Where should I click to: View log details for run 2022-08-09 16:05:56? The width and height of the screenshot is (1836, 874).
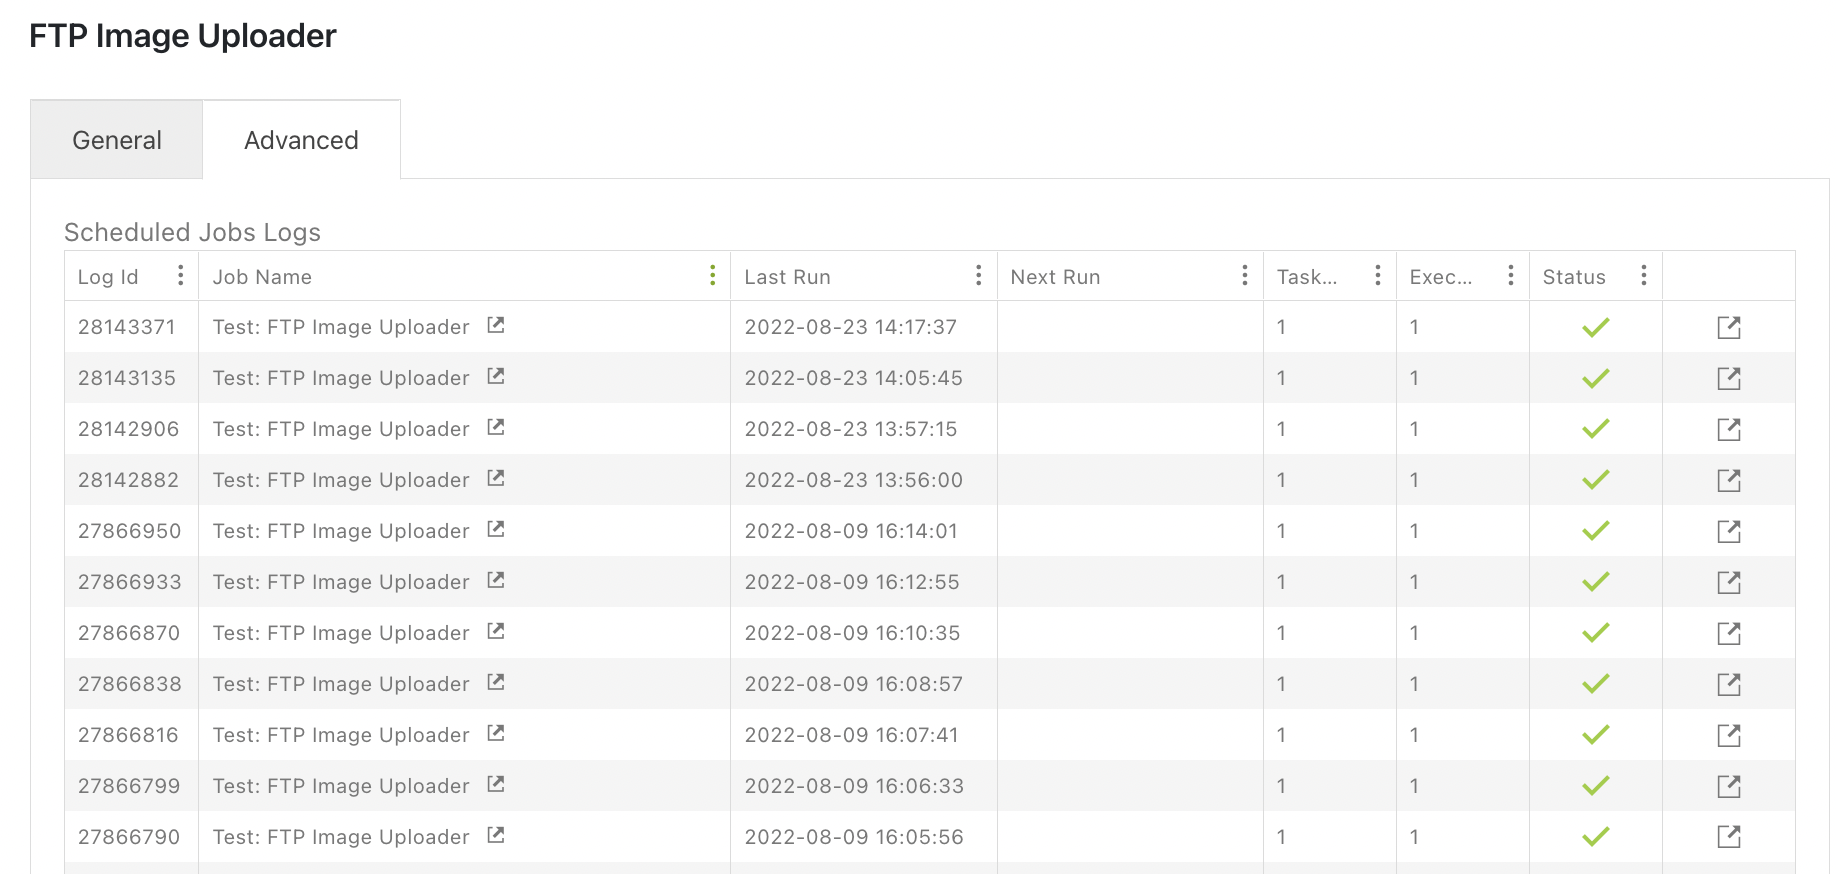(1729, 837)
